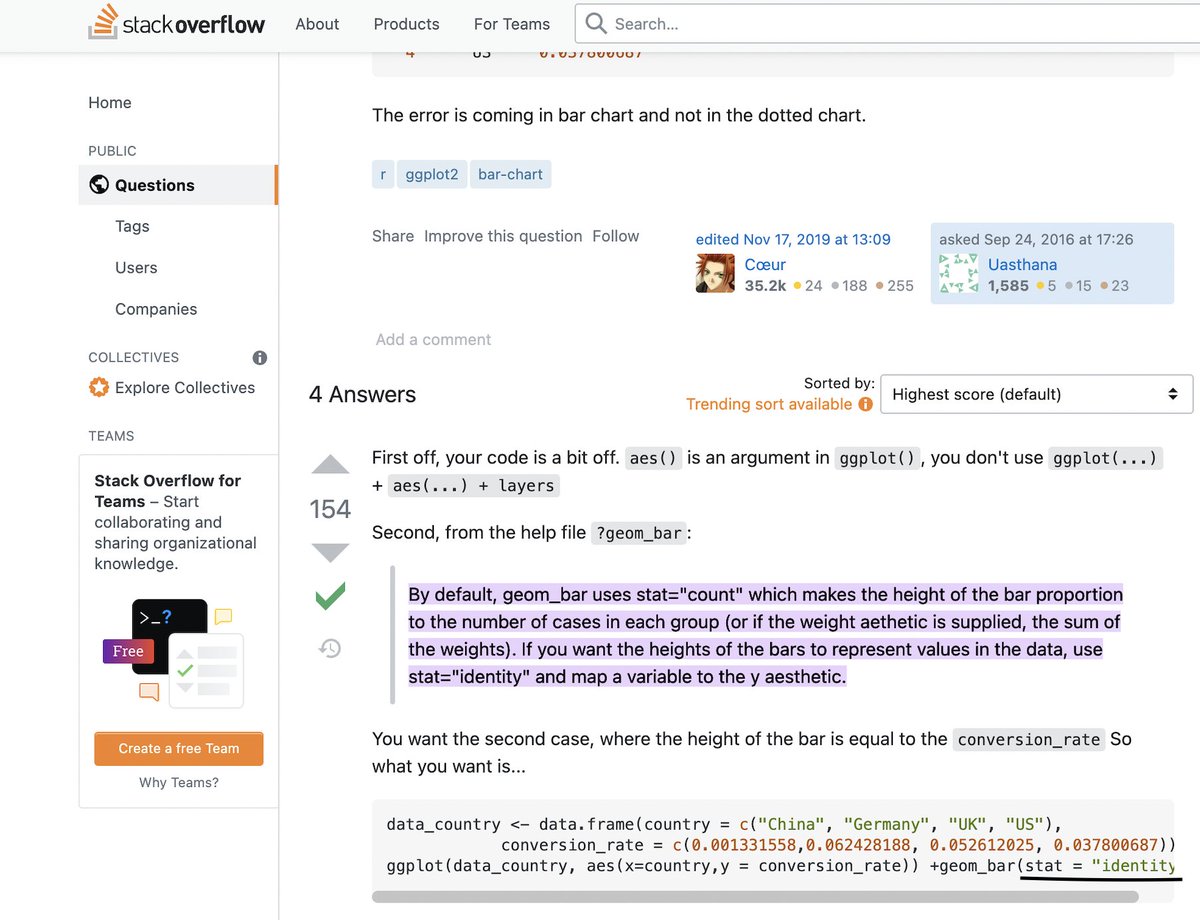Click the search magnifier icon
Viewport: 1200px width, 920px height.
coord(595,23)
